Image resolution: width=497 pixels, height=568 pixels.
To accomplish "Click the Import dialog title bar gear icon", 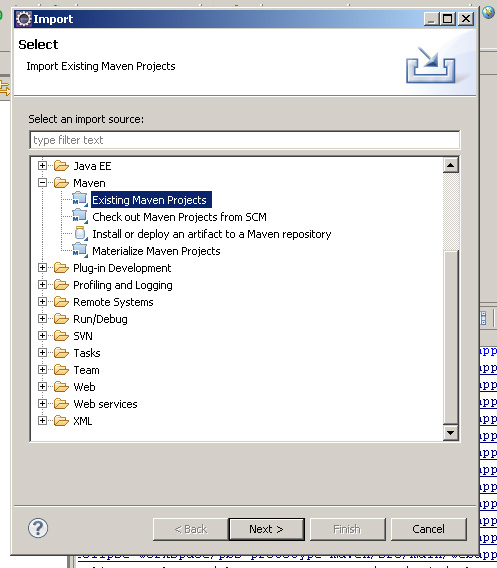I will [x=24, y=19].
